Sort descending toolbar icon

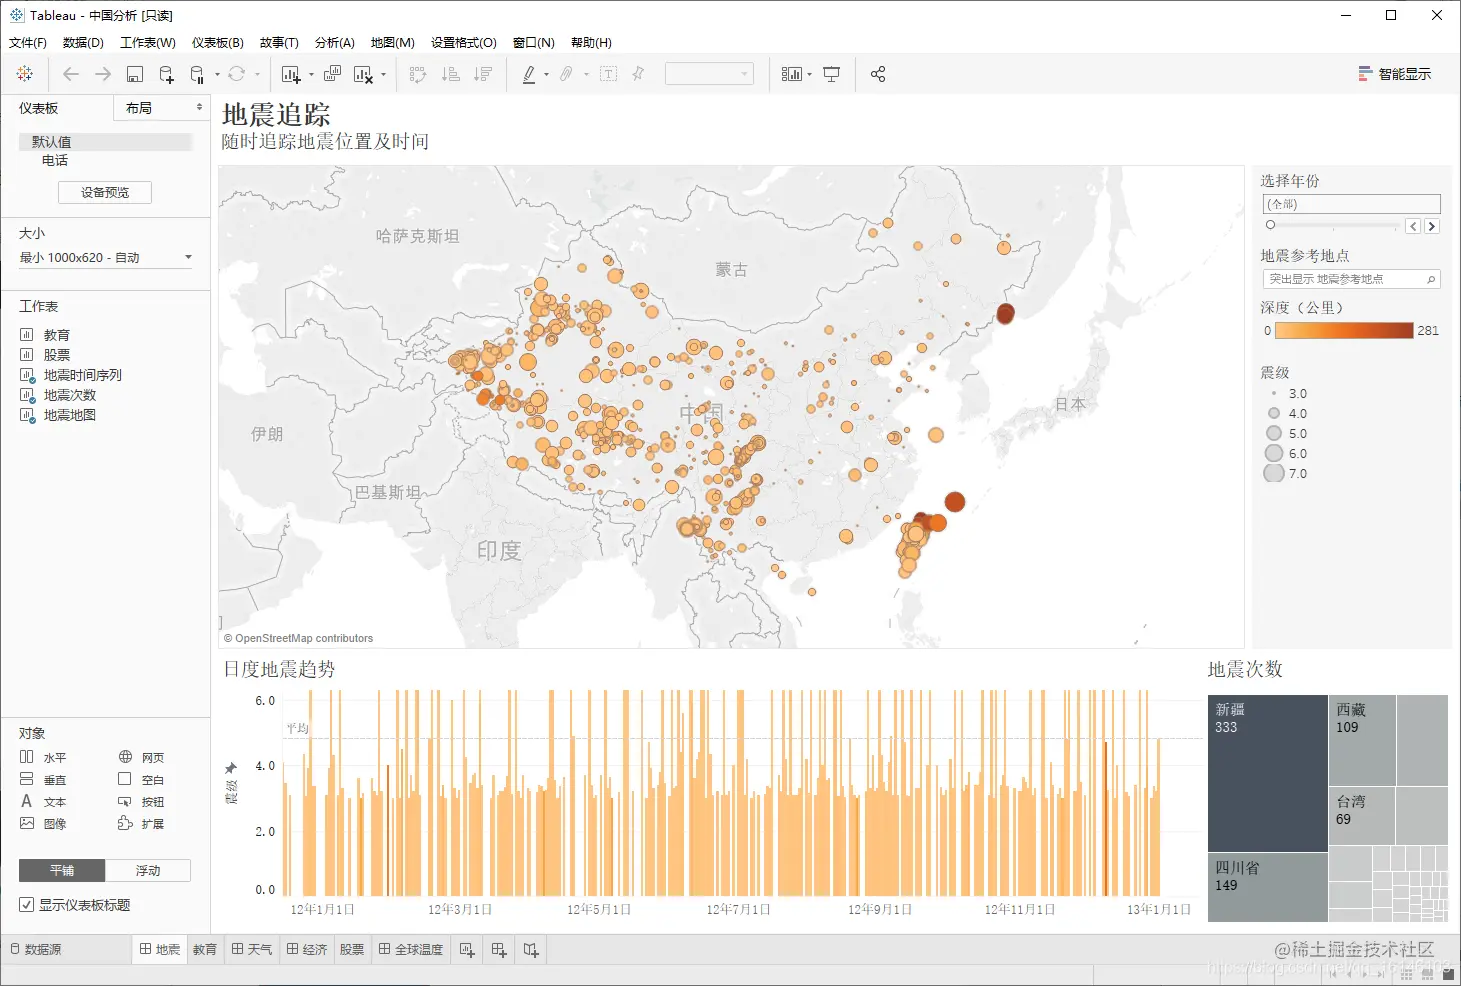pyautogui.click(x=483, y=74)
